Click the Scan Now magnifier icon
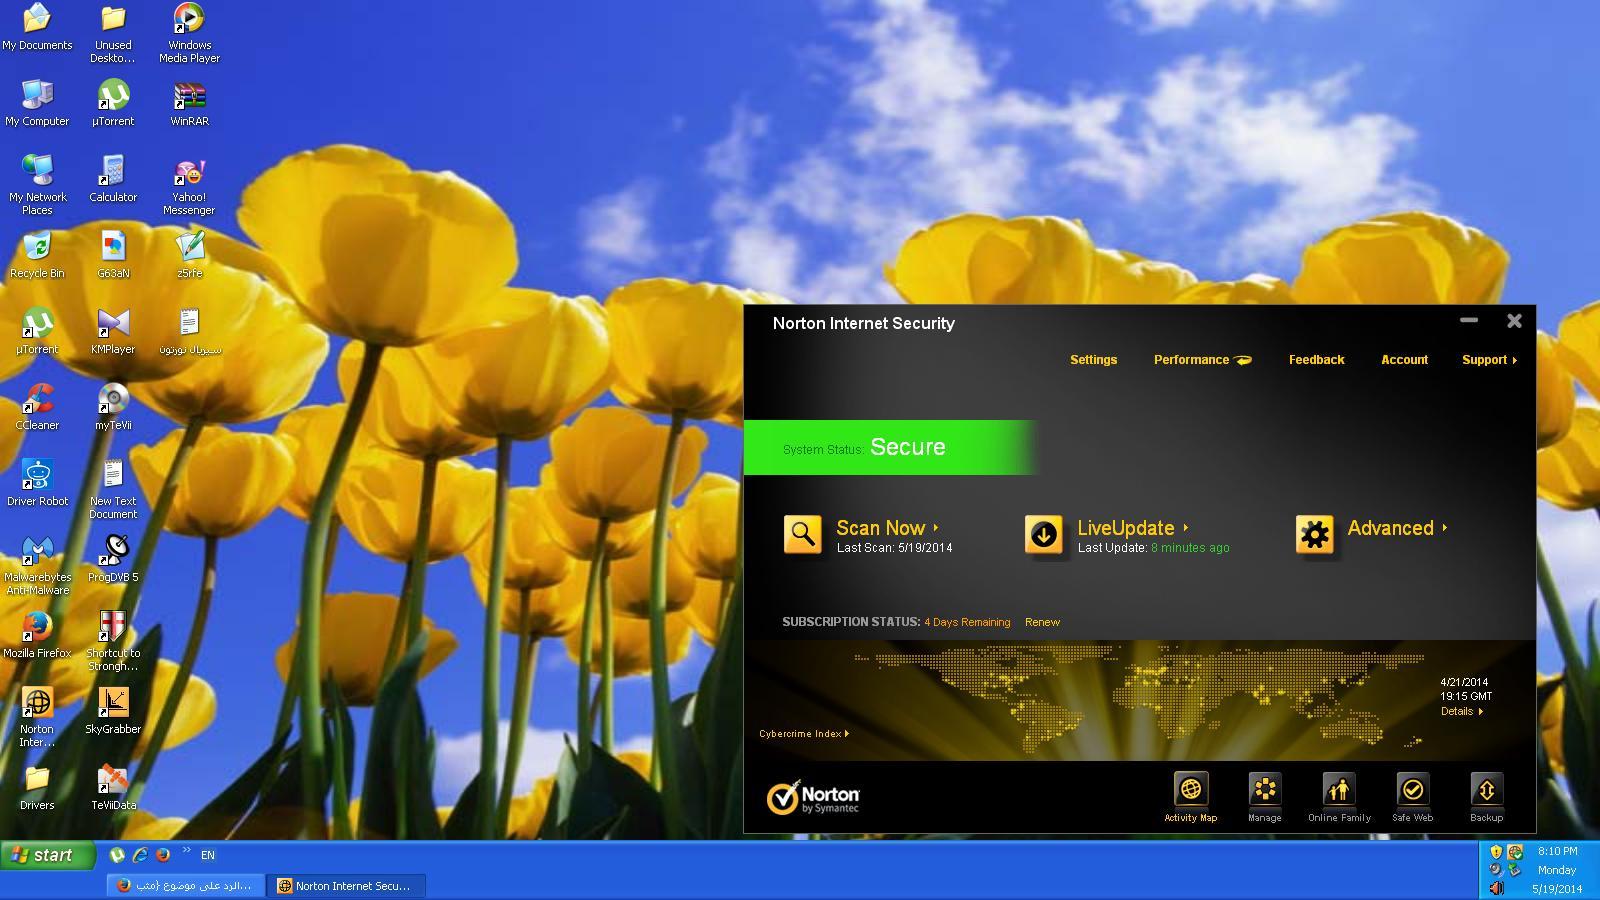 pos(802,534)
